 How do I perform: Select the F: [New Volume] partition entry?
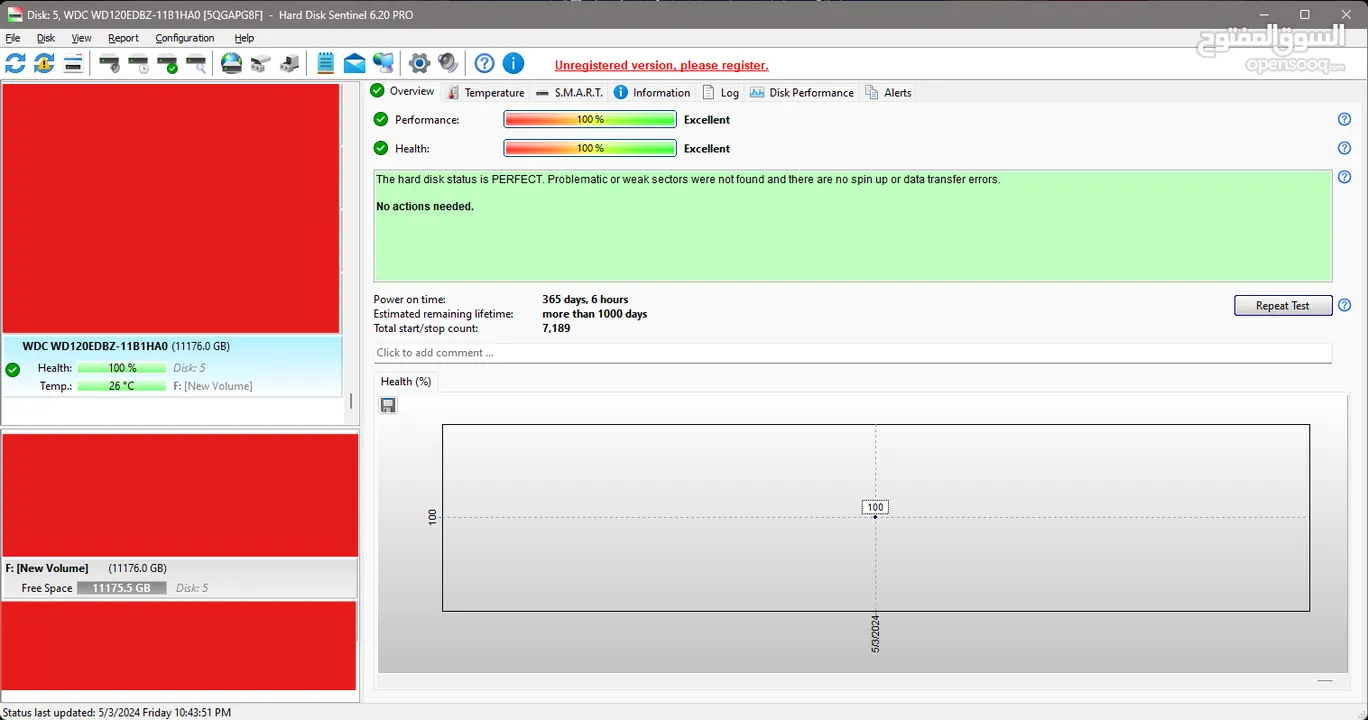click(179, 577)
